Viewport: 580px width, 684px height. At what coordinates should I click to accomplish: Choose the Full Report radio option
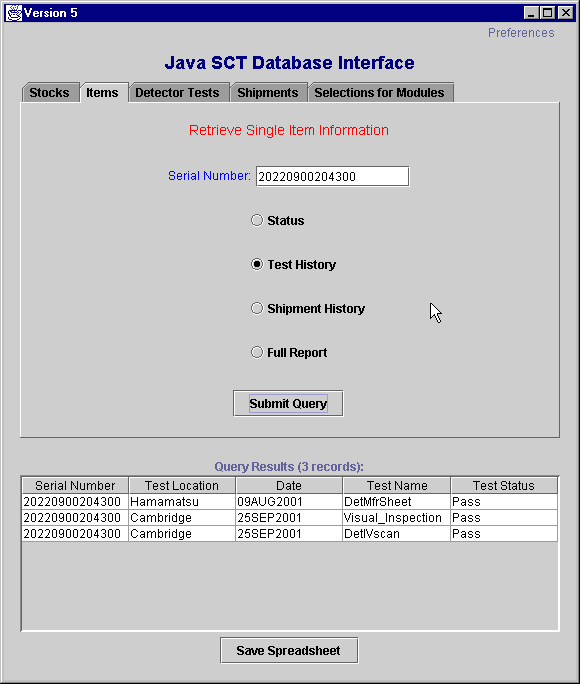(x=257, y=352)
